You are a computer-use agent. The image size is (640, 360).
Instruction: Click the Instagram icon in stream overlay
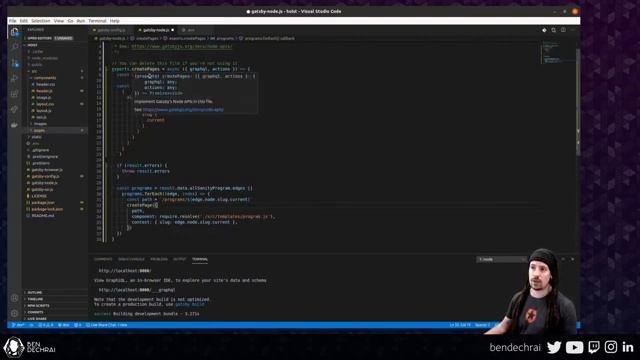coord(611,347)
